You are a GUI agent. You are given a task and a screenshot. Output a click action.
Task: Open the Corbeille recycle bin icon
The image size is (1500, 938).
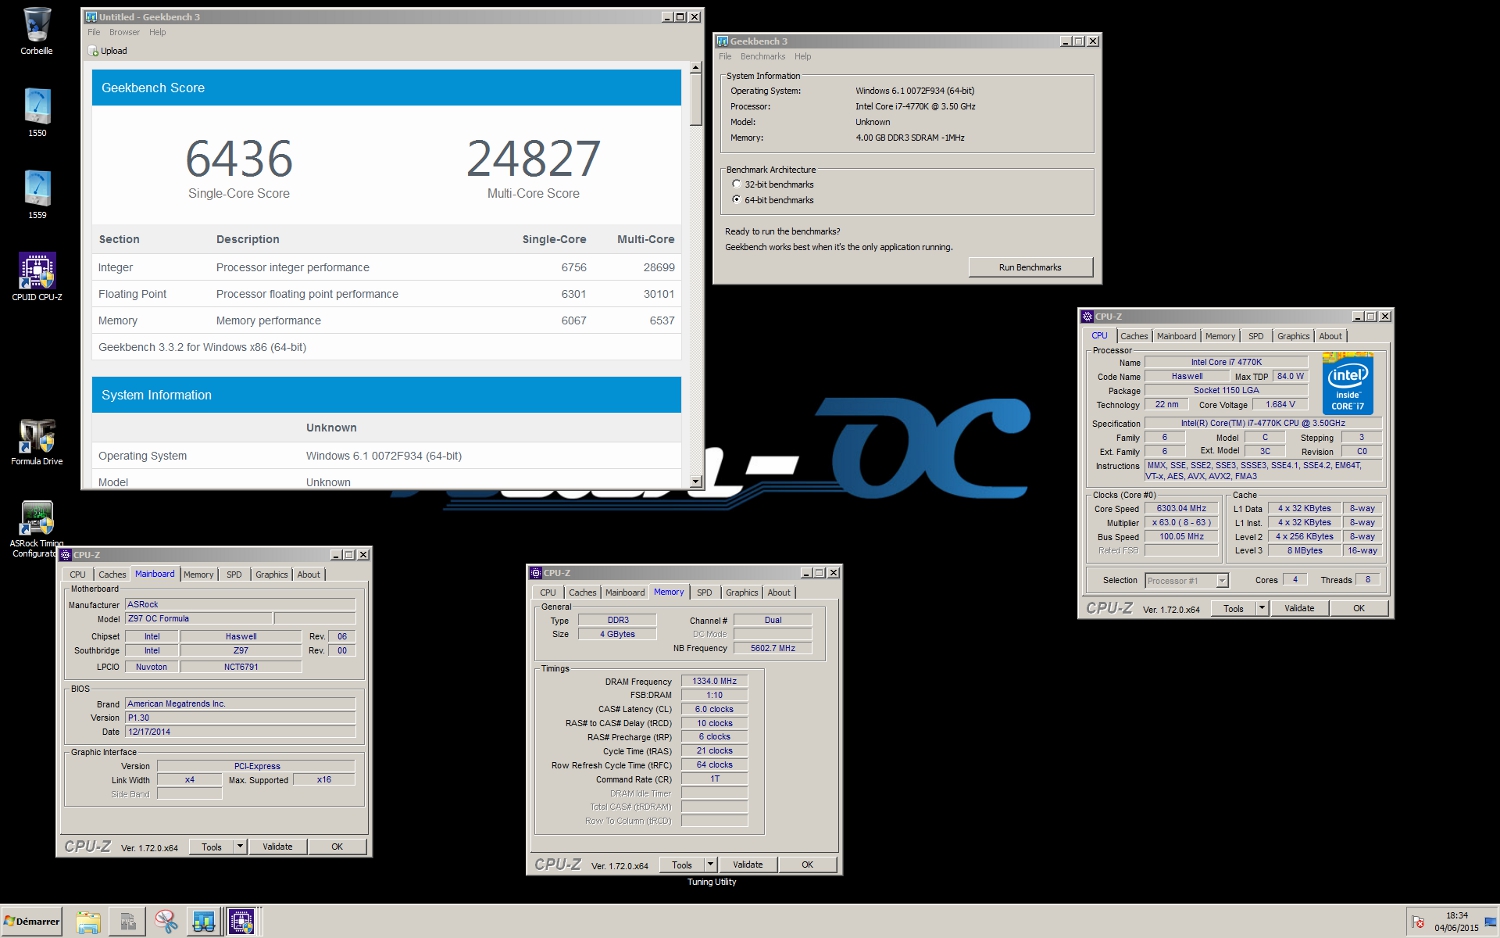[x=37, y=30]
